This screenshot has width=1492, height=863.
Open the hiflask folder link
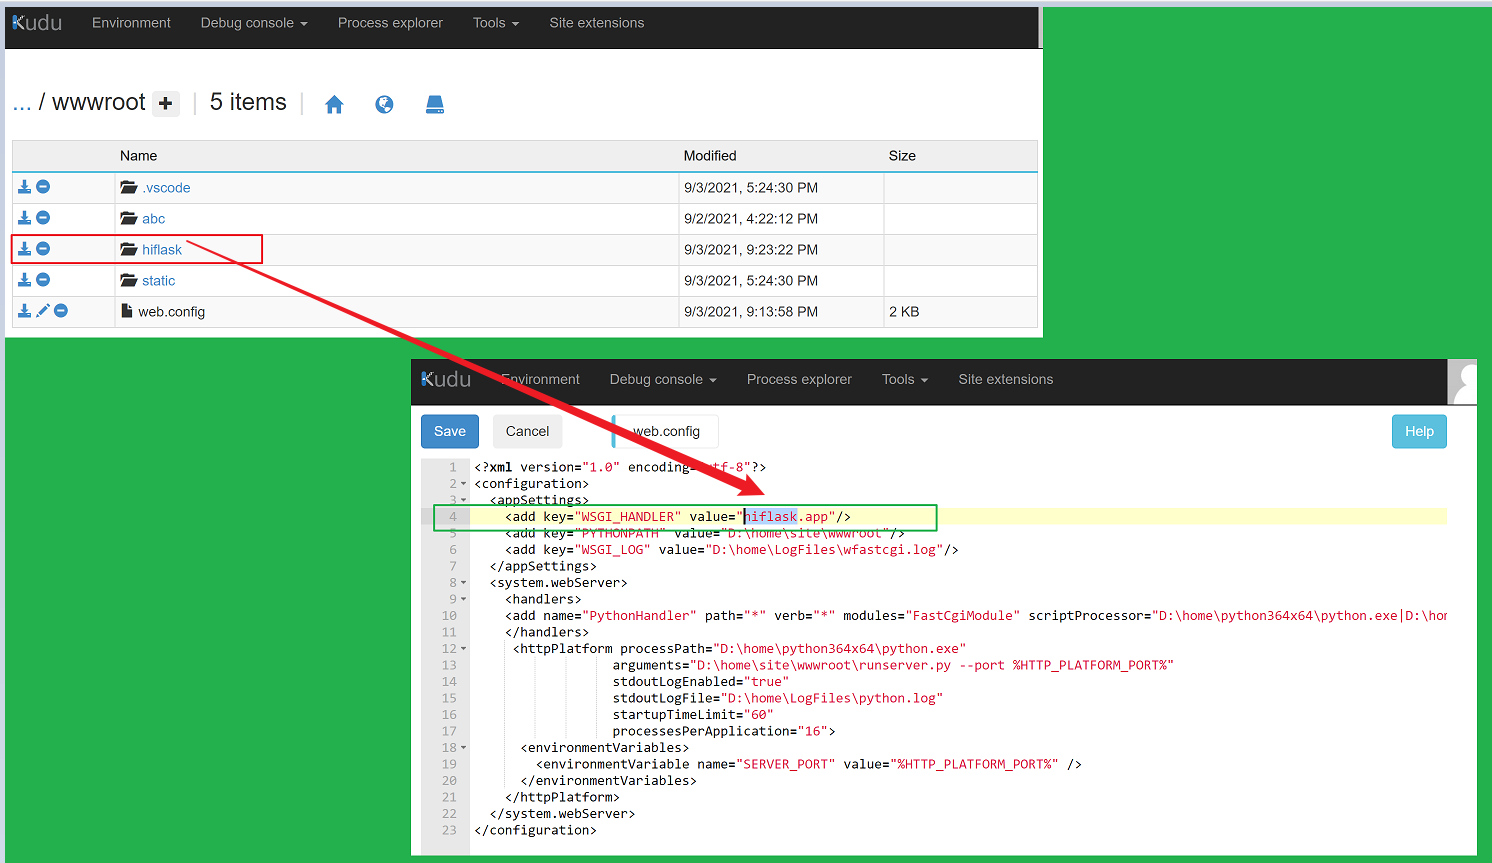162,250
